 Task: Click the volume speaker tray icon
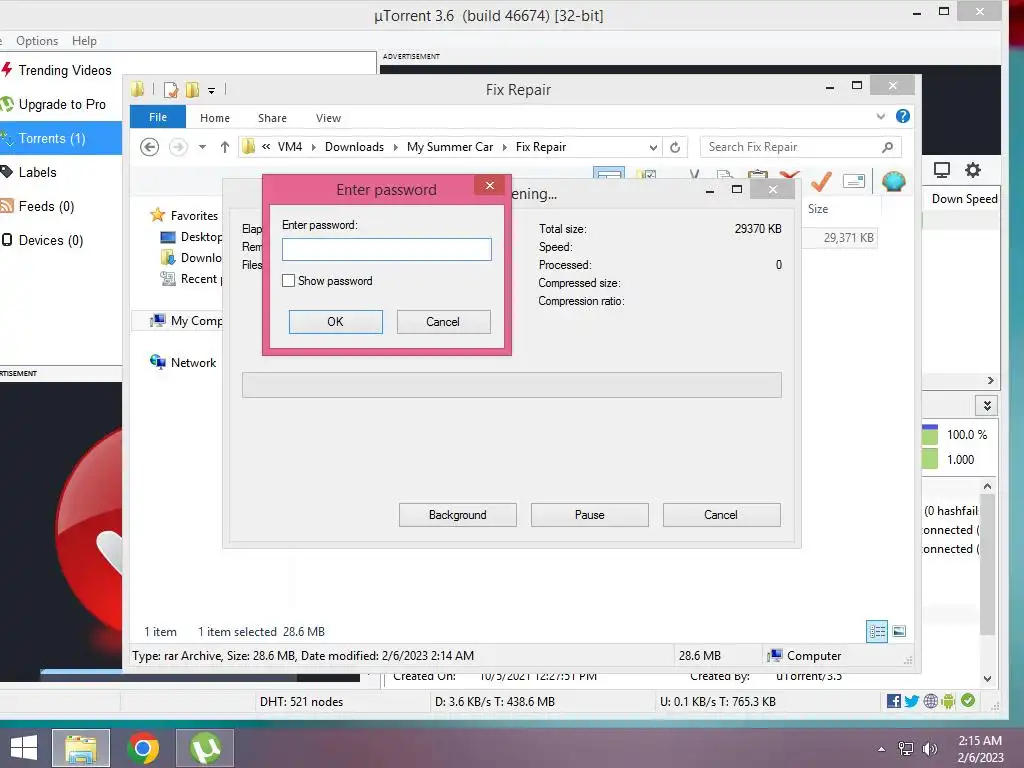[929, 748]
